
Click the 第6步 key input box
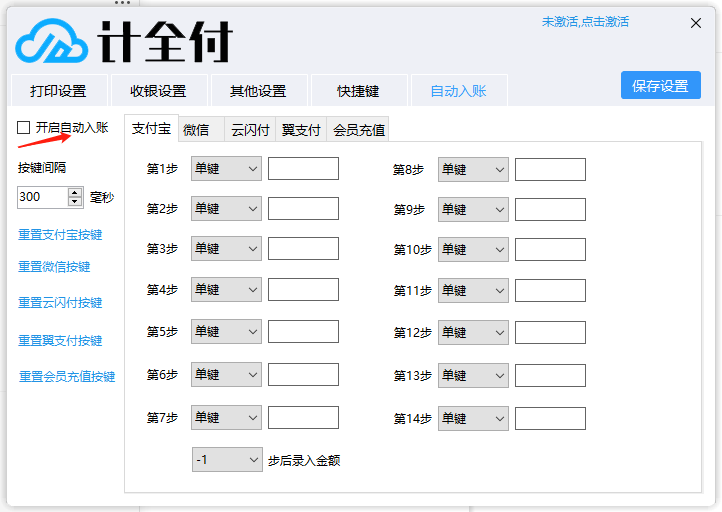pyautogui.click(x=303, y=375)
